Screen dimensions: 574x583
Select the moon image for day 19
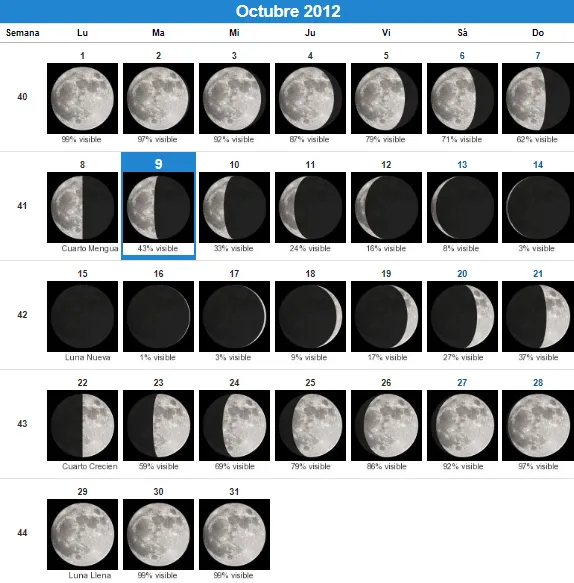386,316
